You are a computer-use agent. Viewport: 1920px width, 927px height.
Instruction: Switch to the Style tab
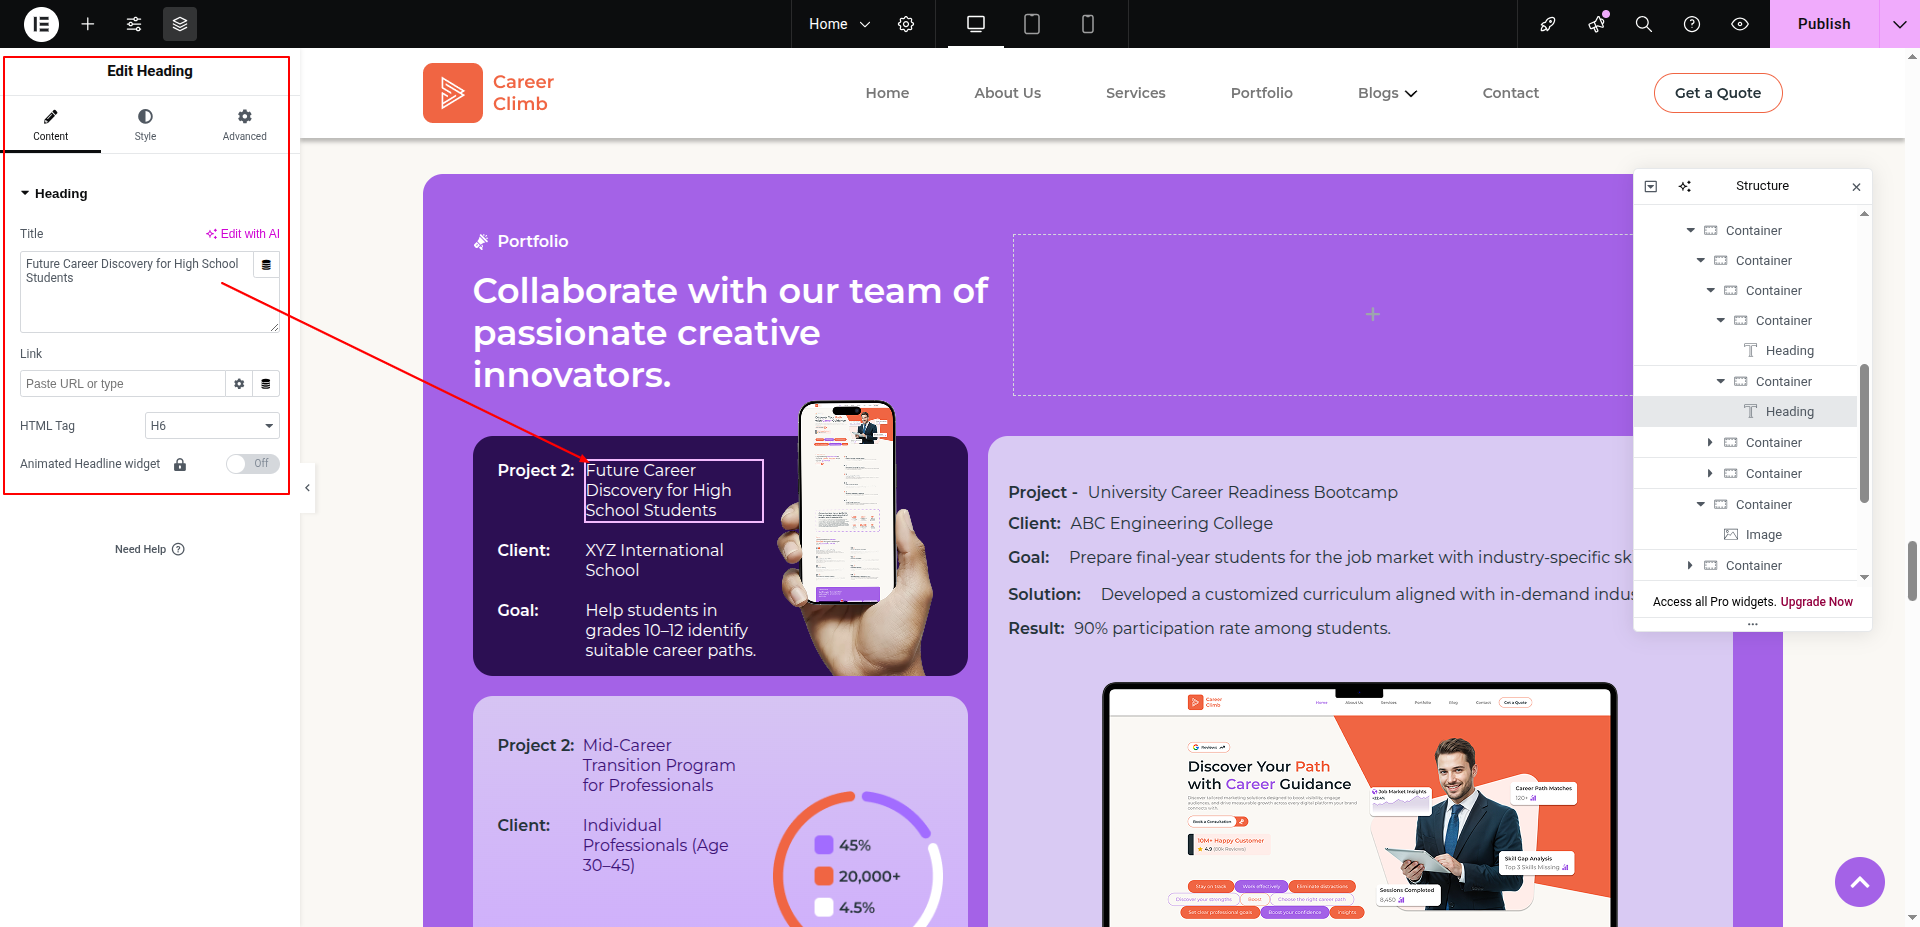[146, 125]
